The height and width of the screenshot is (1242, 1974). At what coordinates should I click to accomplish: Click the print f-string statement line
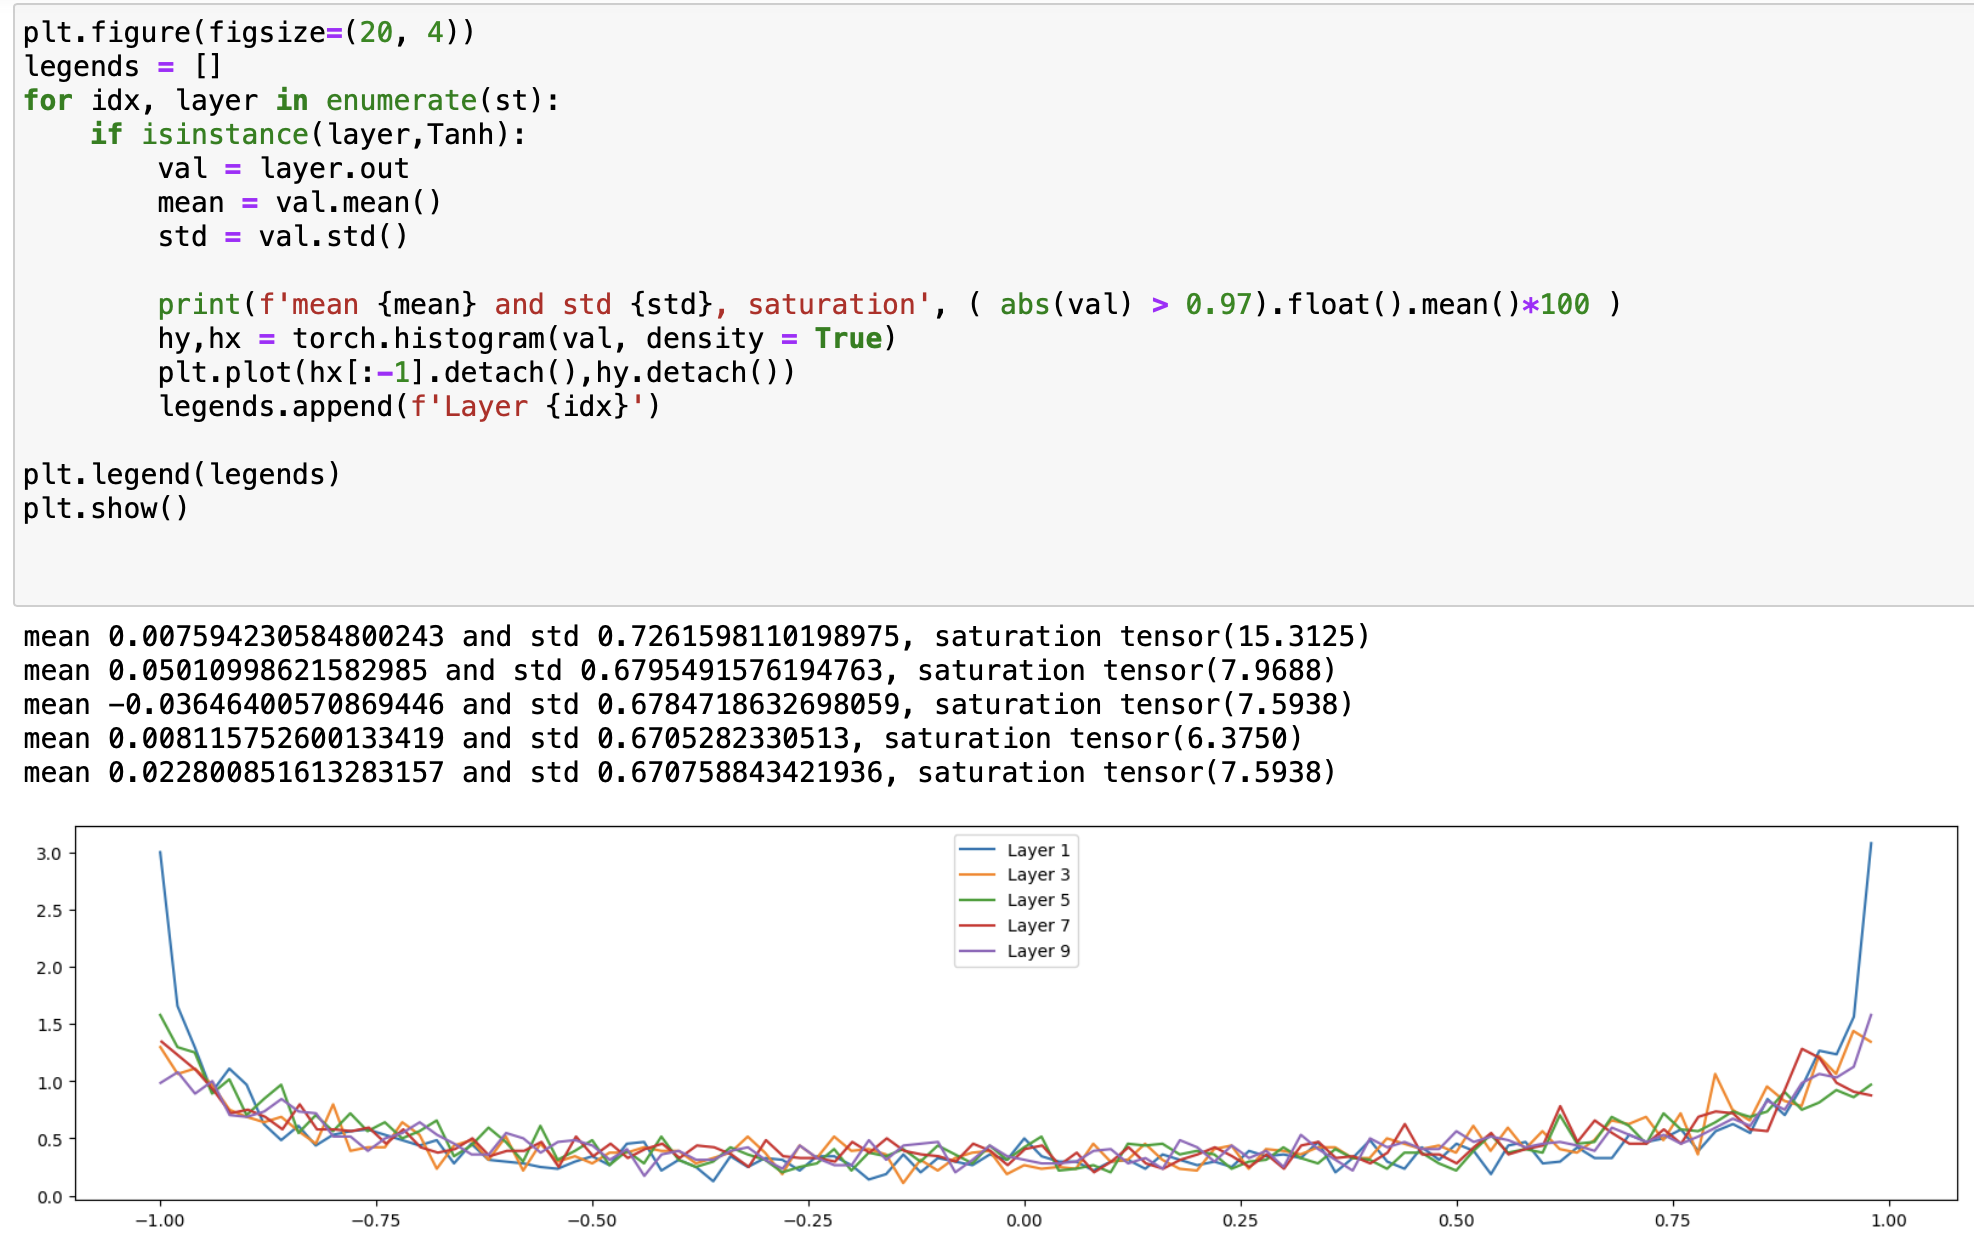[x=888, y=304]
